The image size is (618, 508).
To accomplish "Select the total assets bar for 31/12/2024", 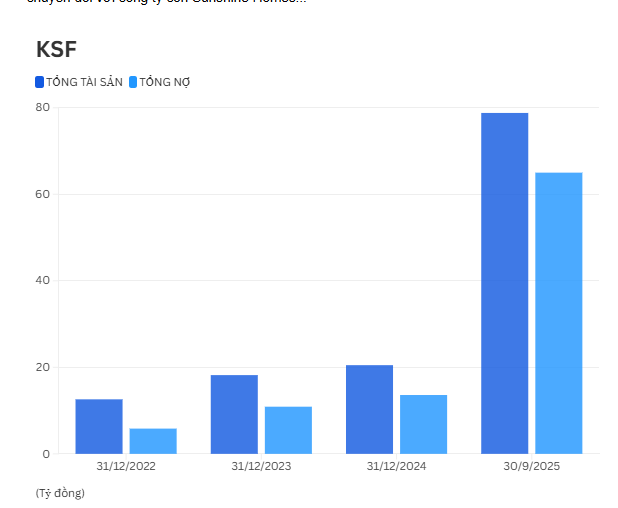I will tap(369, 409).
